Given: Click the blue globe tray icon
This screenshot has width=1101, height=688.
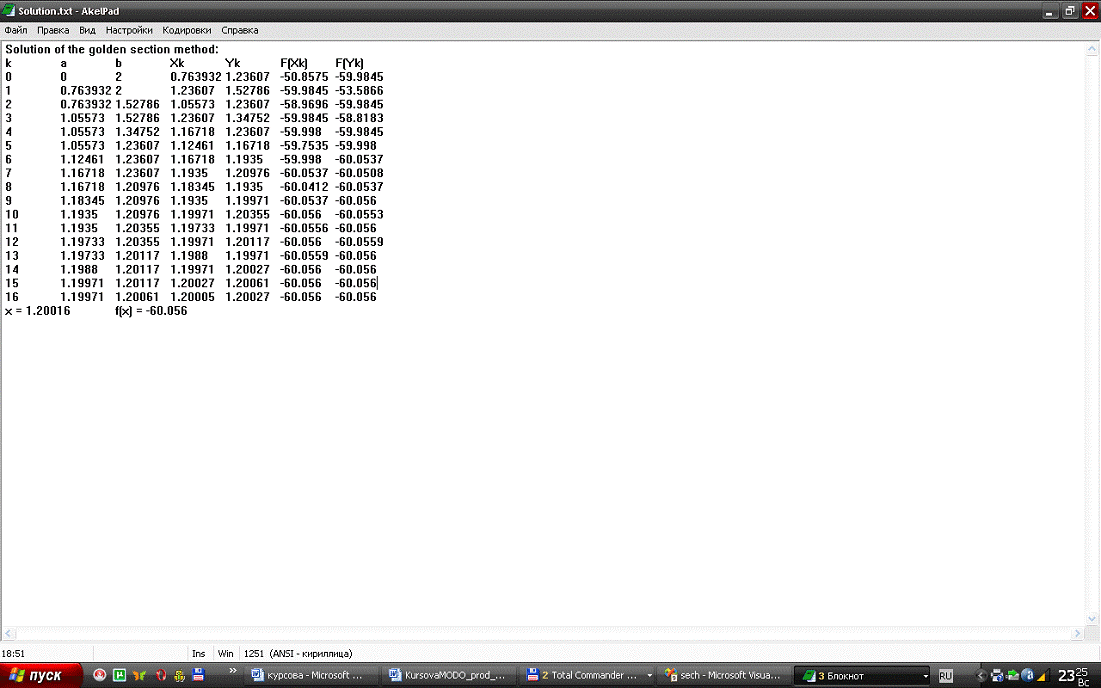Looking at the screenshot, I should pyautogui.click(x=1027, y=676).
